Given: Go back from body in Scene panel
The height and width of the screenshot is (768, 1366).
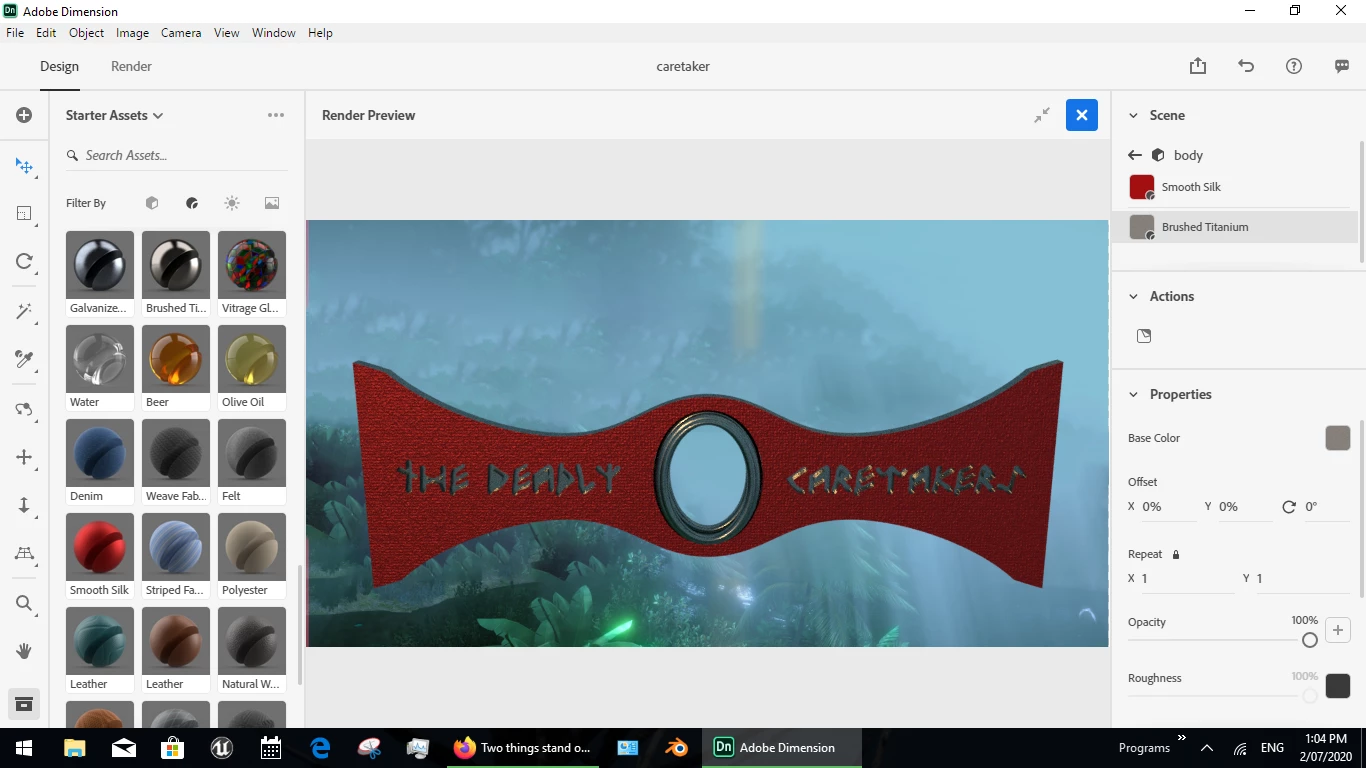Looking at the screenshot, I should pyautogui.click(x=1134, y=155).
